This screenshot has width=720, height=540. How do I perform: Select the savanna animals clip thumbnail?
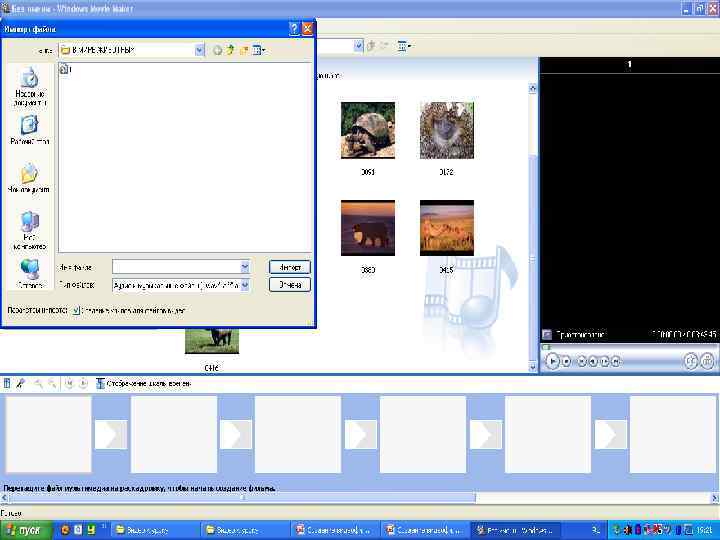point(447,228)
